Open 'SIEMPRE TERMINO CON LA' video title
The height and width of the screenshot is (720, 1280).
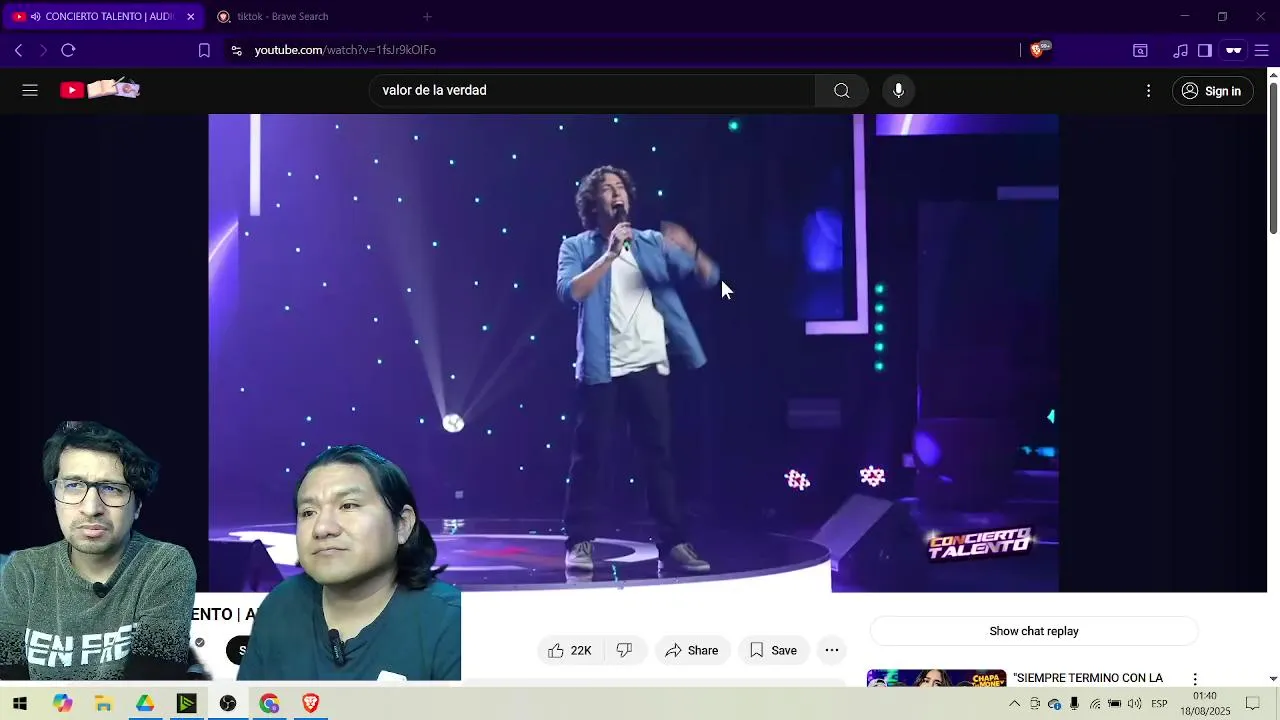[x=1088, y=678]
